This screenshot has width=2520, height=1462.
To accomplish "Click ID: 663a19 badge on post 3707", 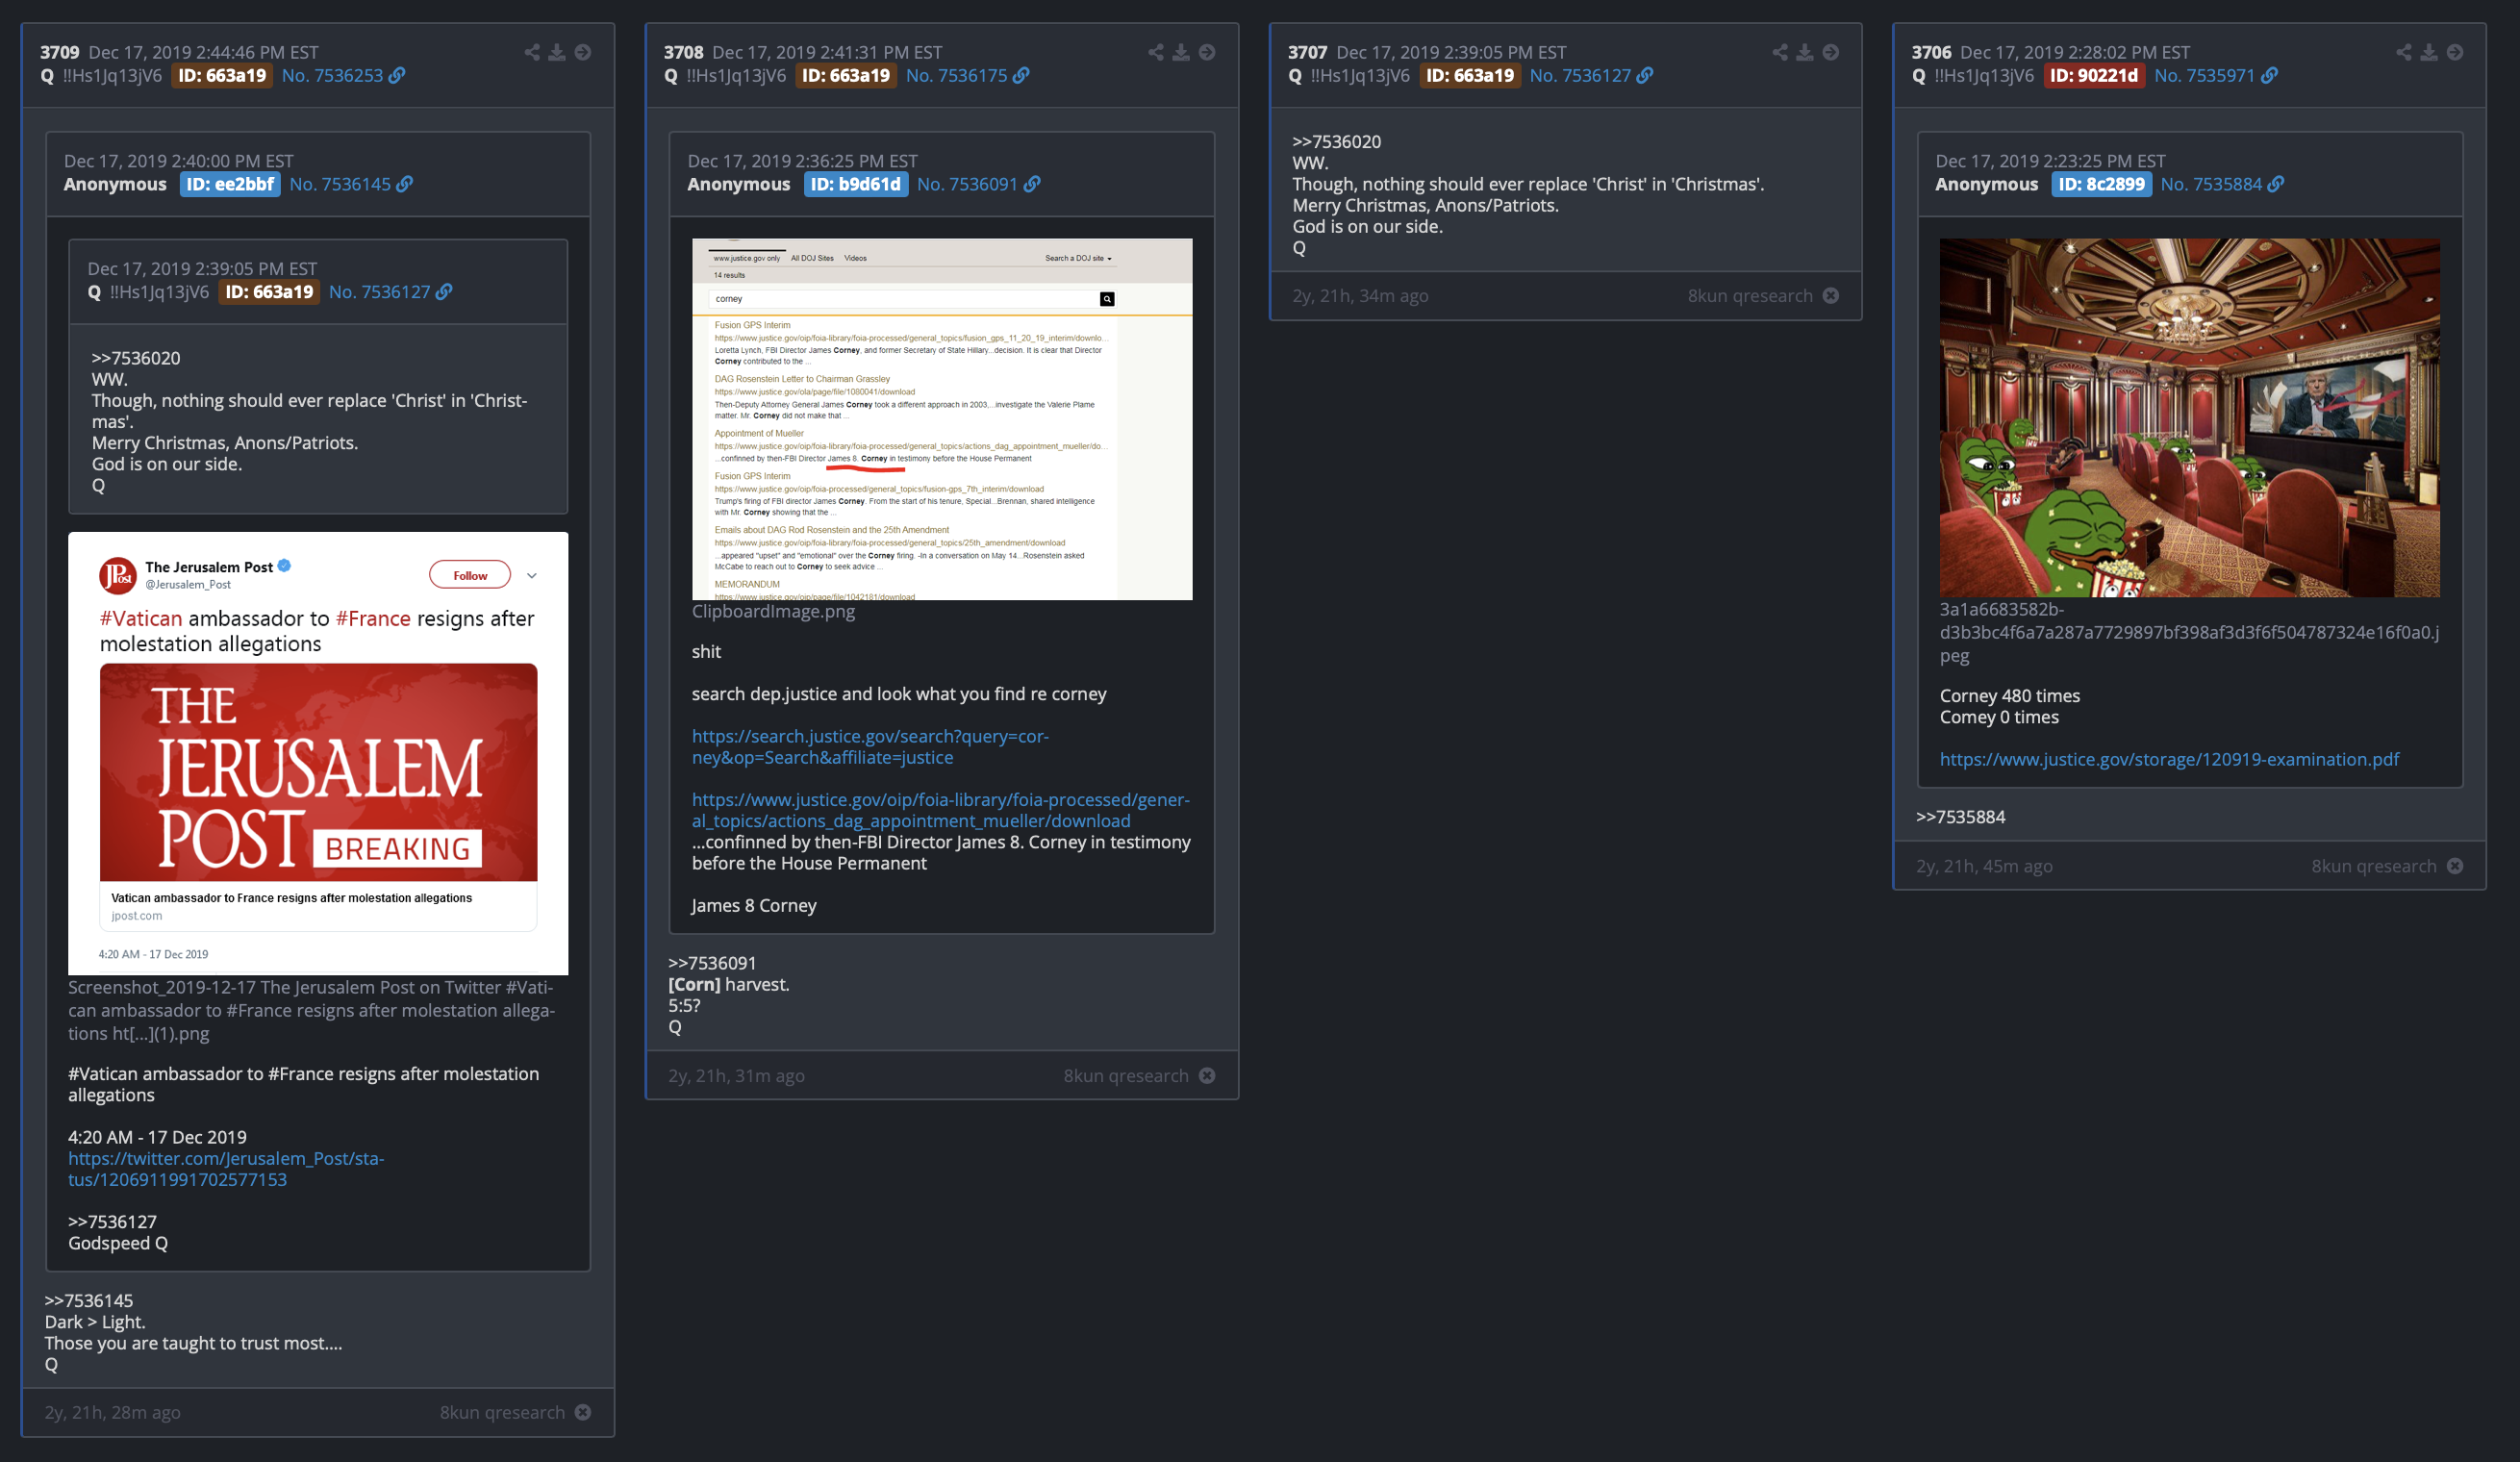I will (1470, 75).
